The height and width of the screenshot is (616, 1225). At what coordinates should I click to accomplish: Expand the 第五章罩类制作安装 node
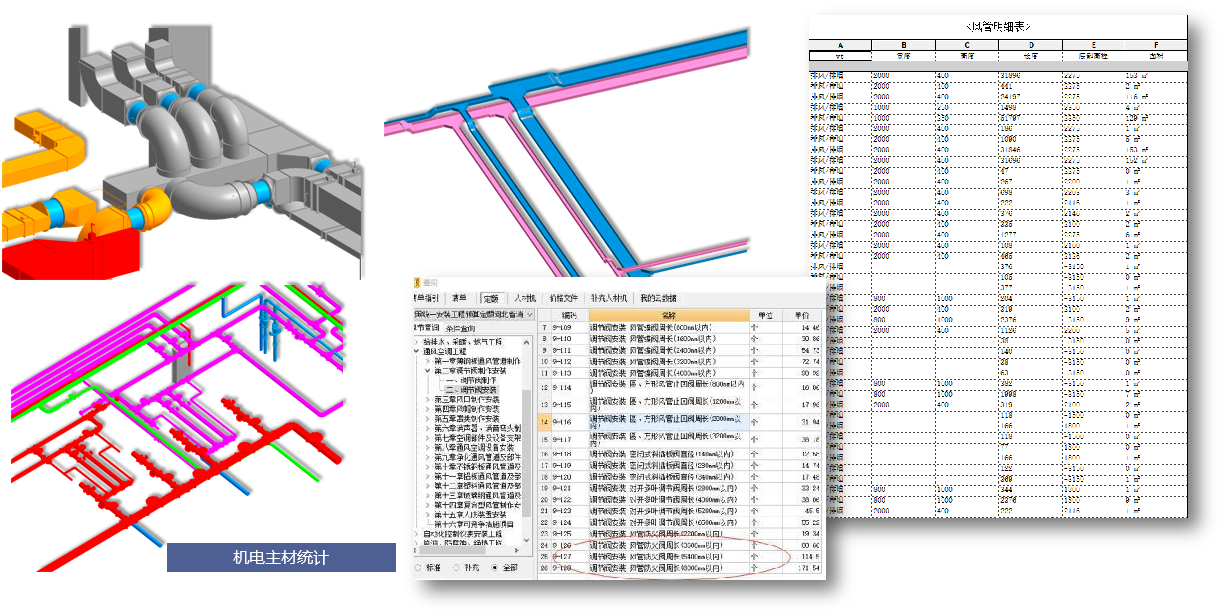tap(428, 419)
